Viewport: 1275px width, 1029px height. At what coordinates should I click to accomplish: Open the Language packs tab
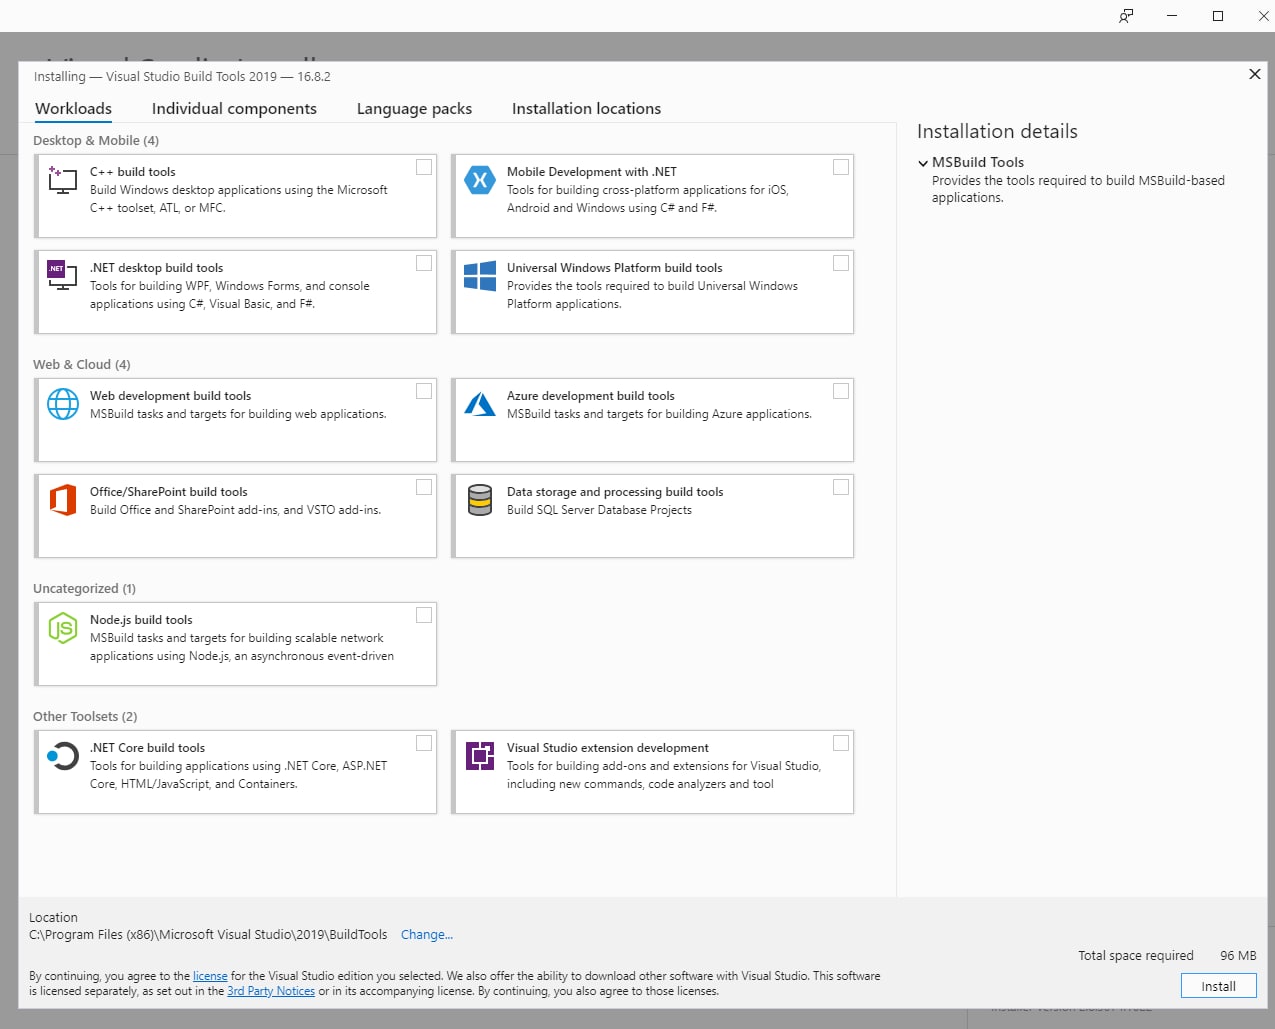click(x=414, y=108)
